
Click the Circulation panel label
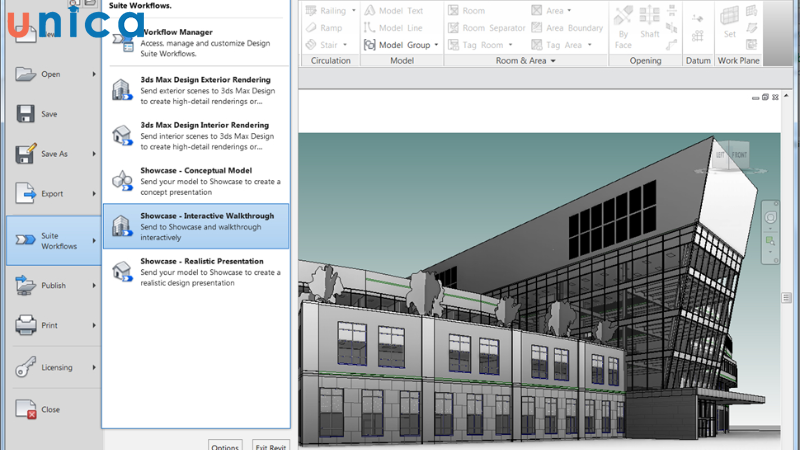[331, 61]
